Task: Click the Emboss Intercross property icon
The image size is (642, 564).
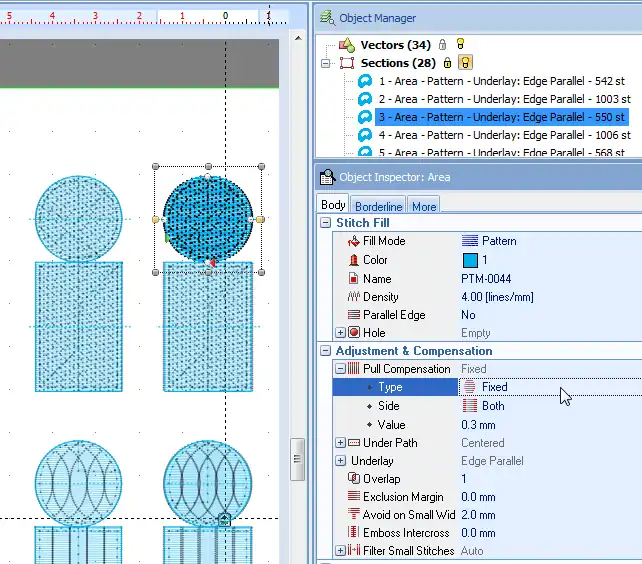Action: (353, 533)
